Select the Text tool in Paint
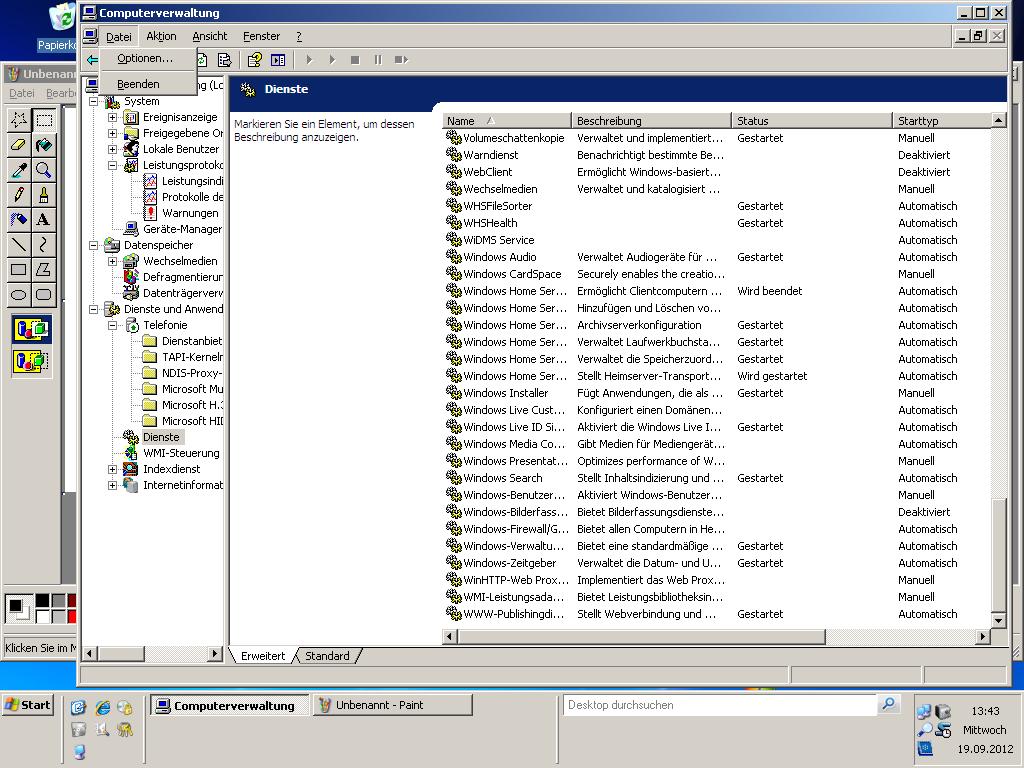This screenshot has width=1024, height=768. (44, 219)
